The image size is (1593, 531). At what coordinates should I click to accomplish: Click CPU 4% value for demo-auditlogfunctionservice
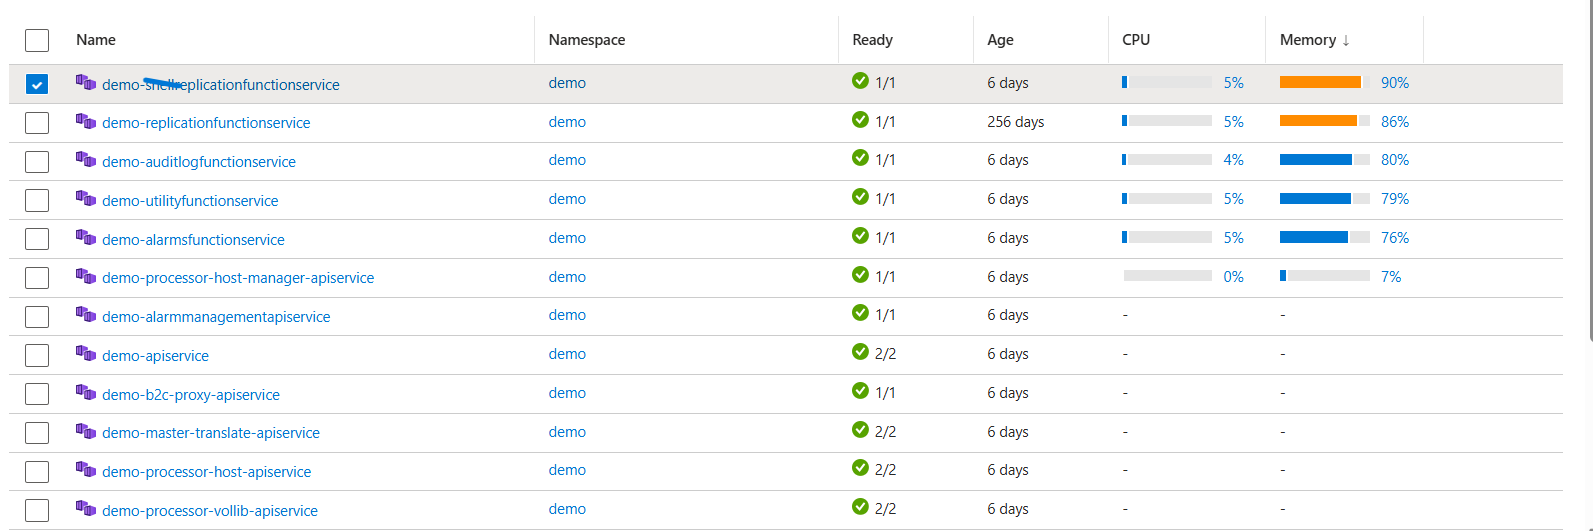(1234, 160)
